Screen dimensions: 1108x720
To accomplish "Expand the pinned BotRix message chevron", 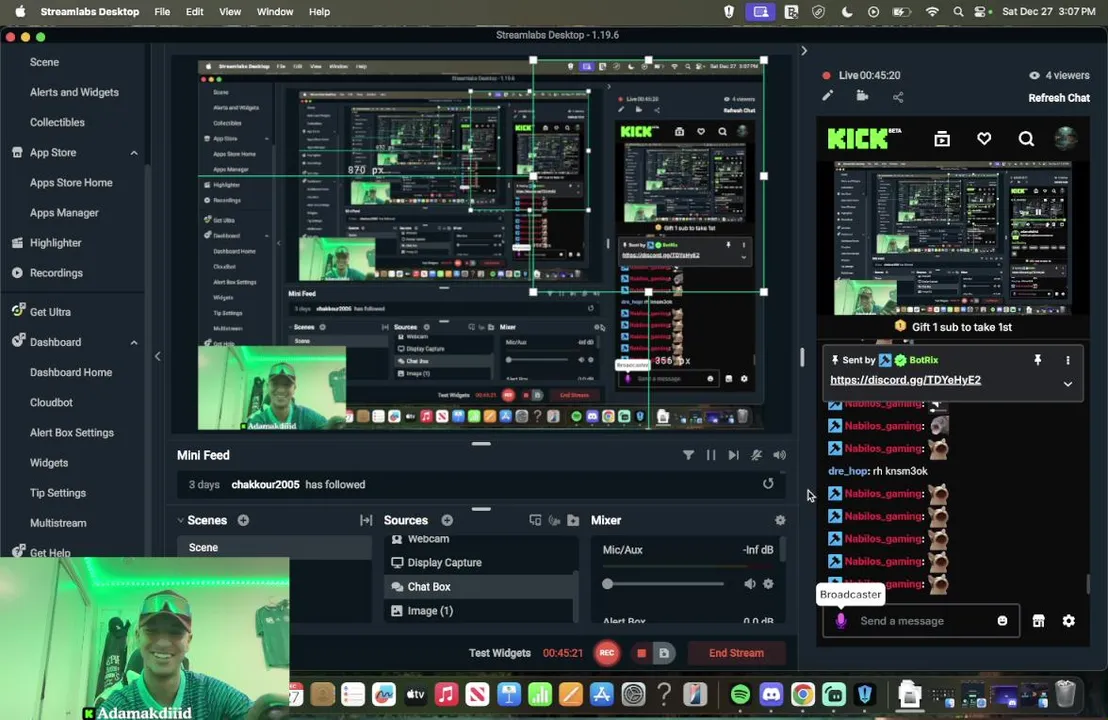I will [x=1068, y=384].
